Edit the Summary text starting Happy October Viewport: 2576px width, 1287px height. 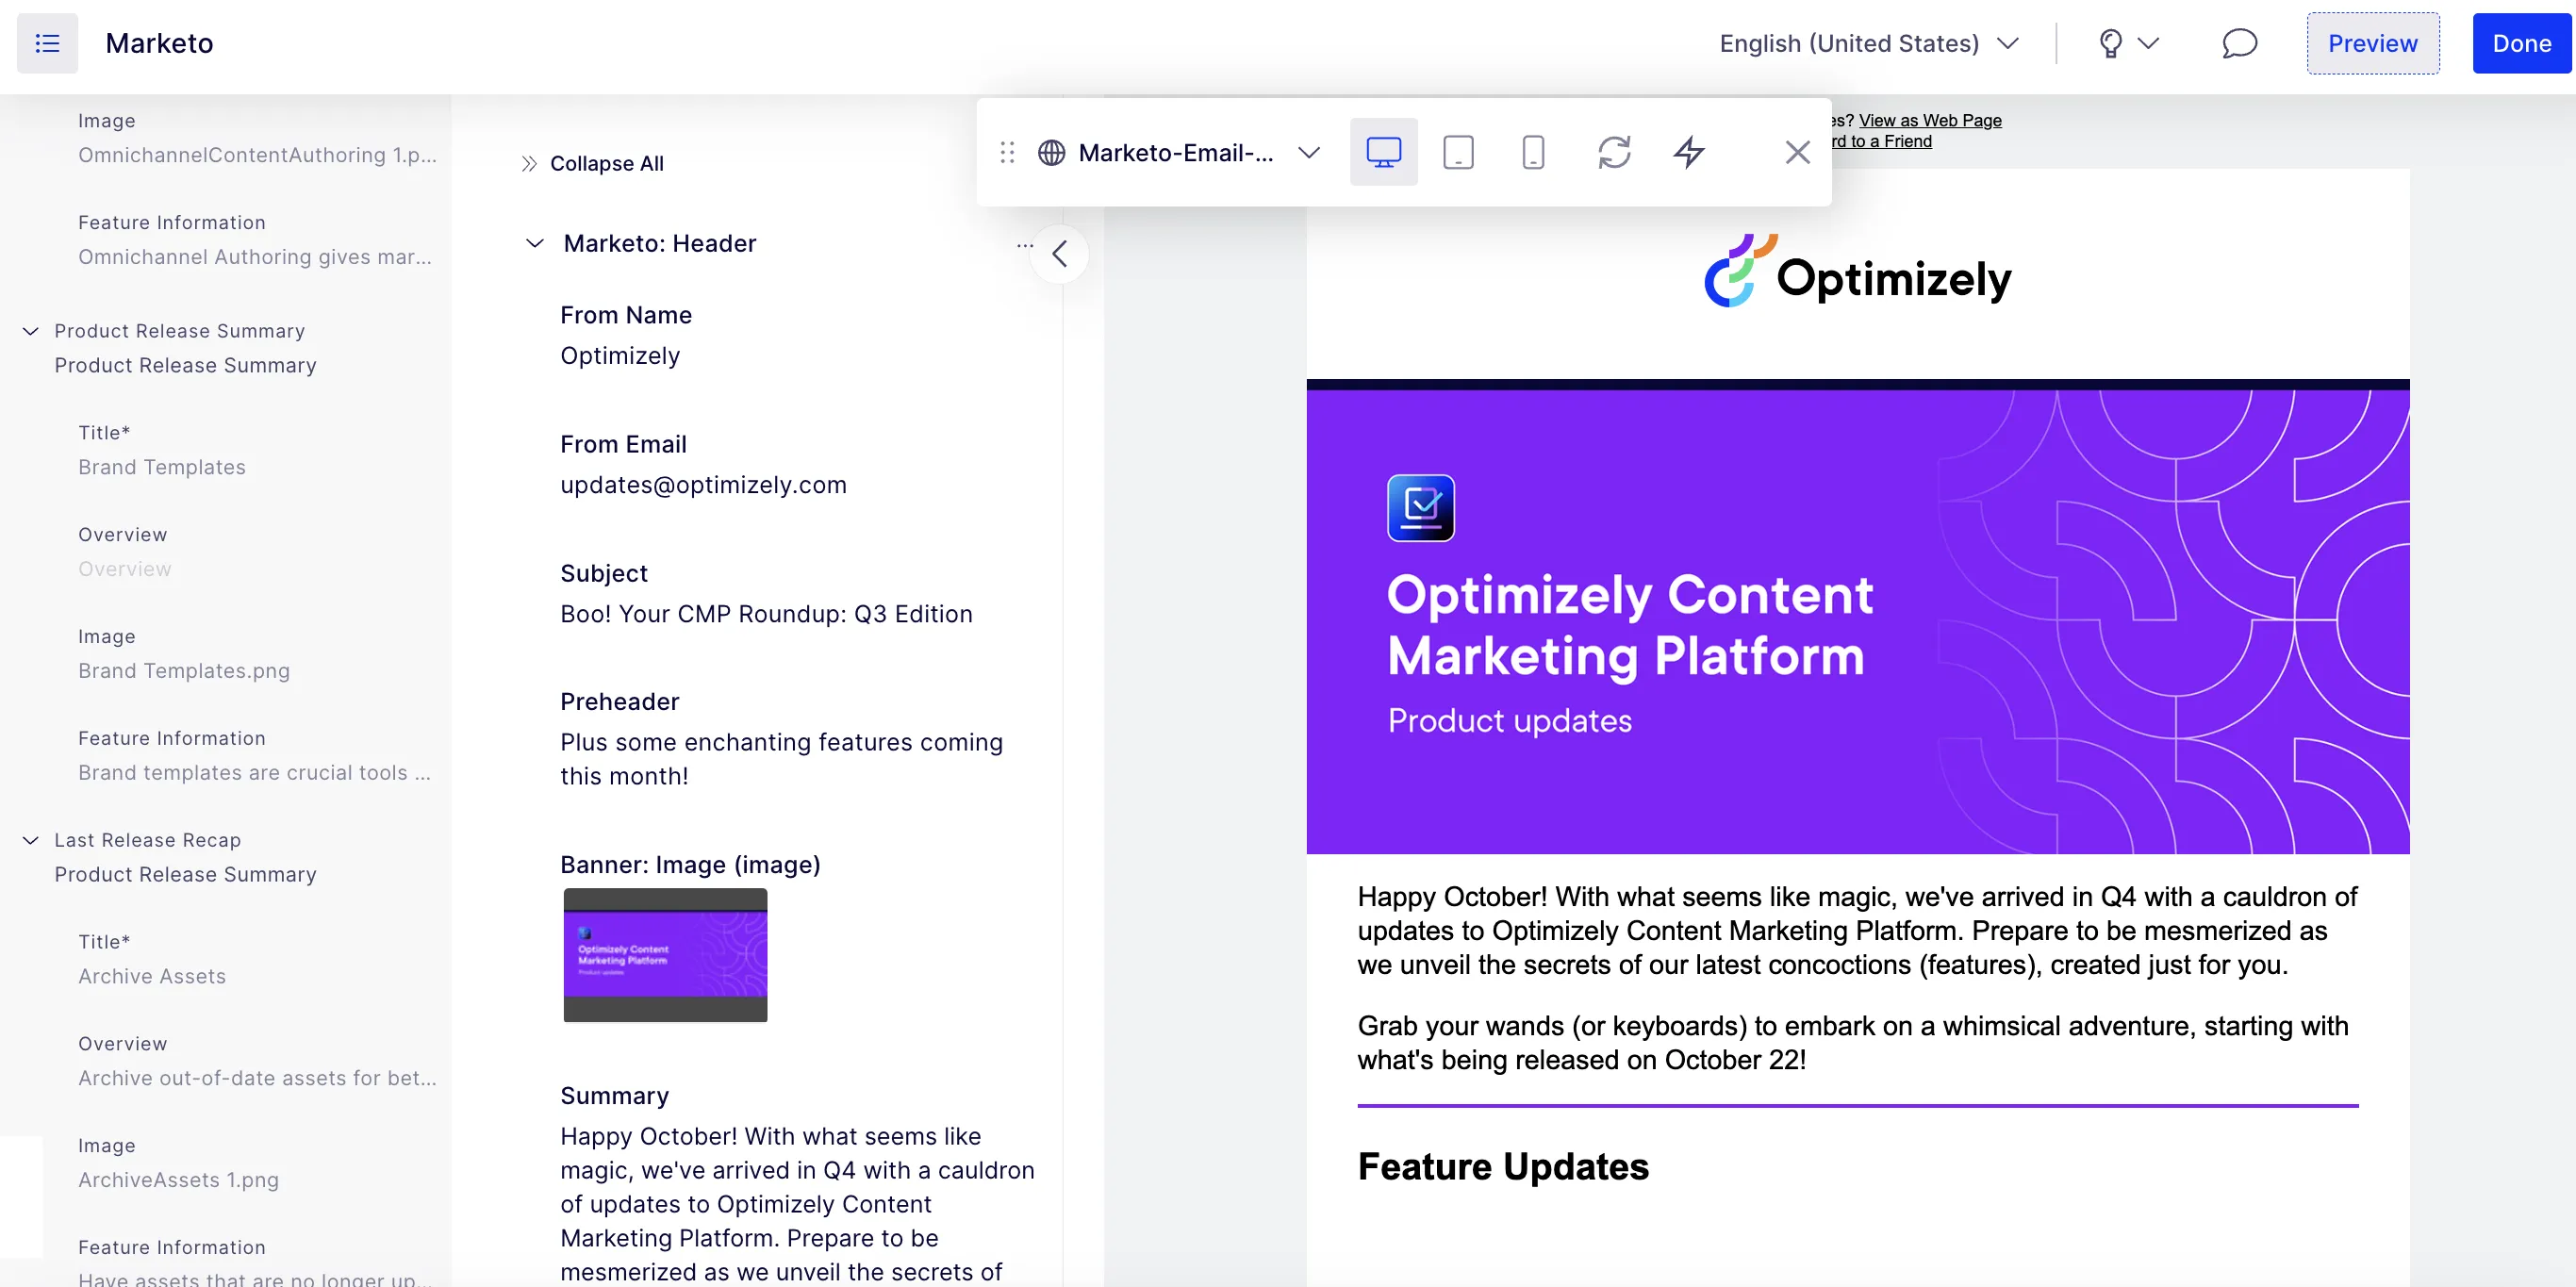pyautogui.click(x=797, y=1204)
